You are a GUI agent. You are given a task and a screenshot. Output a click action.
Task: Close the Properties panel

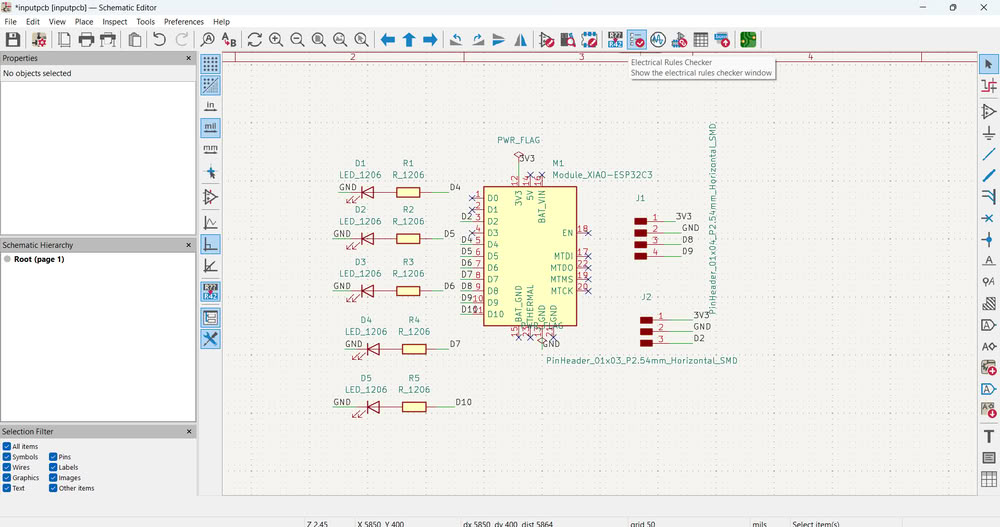188,58
